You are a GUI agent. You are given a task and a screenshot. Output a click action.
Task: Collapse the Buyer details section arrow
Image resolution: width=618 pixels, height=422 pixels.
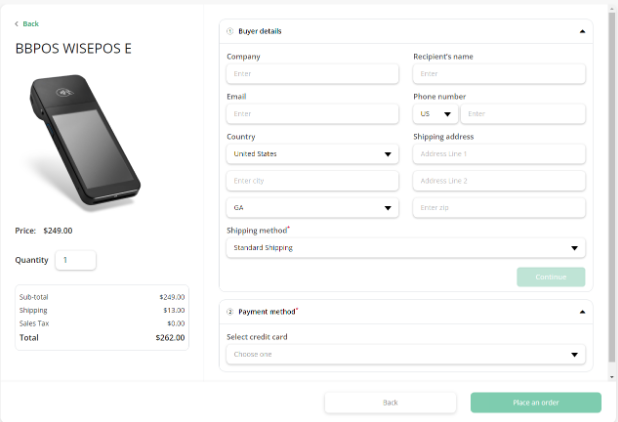pos(582,32)
